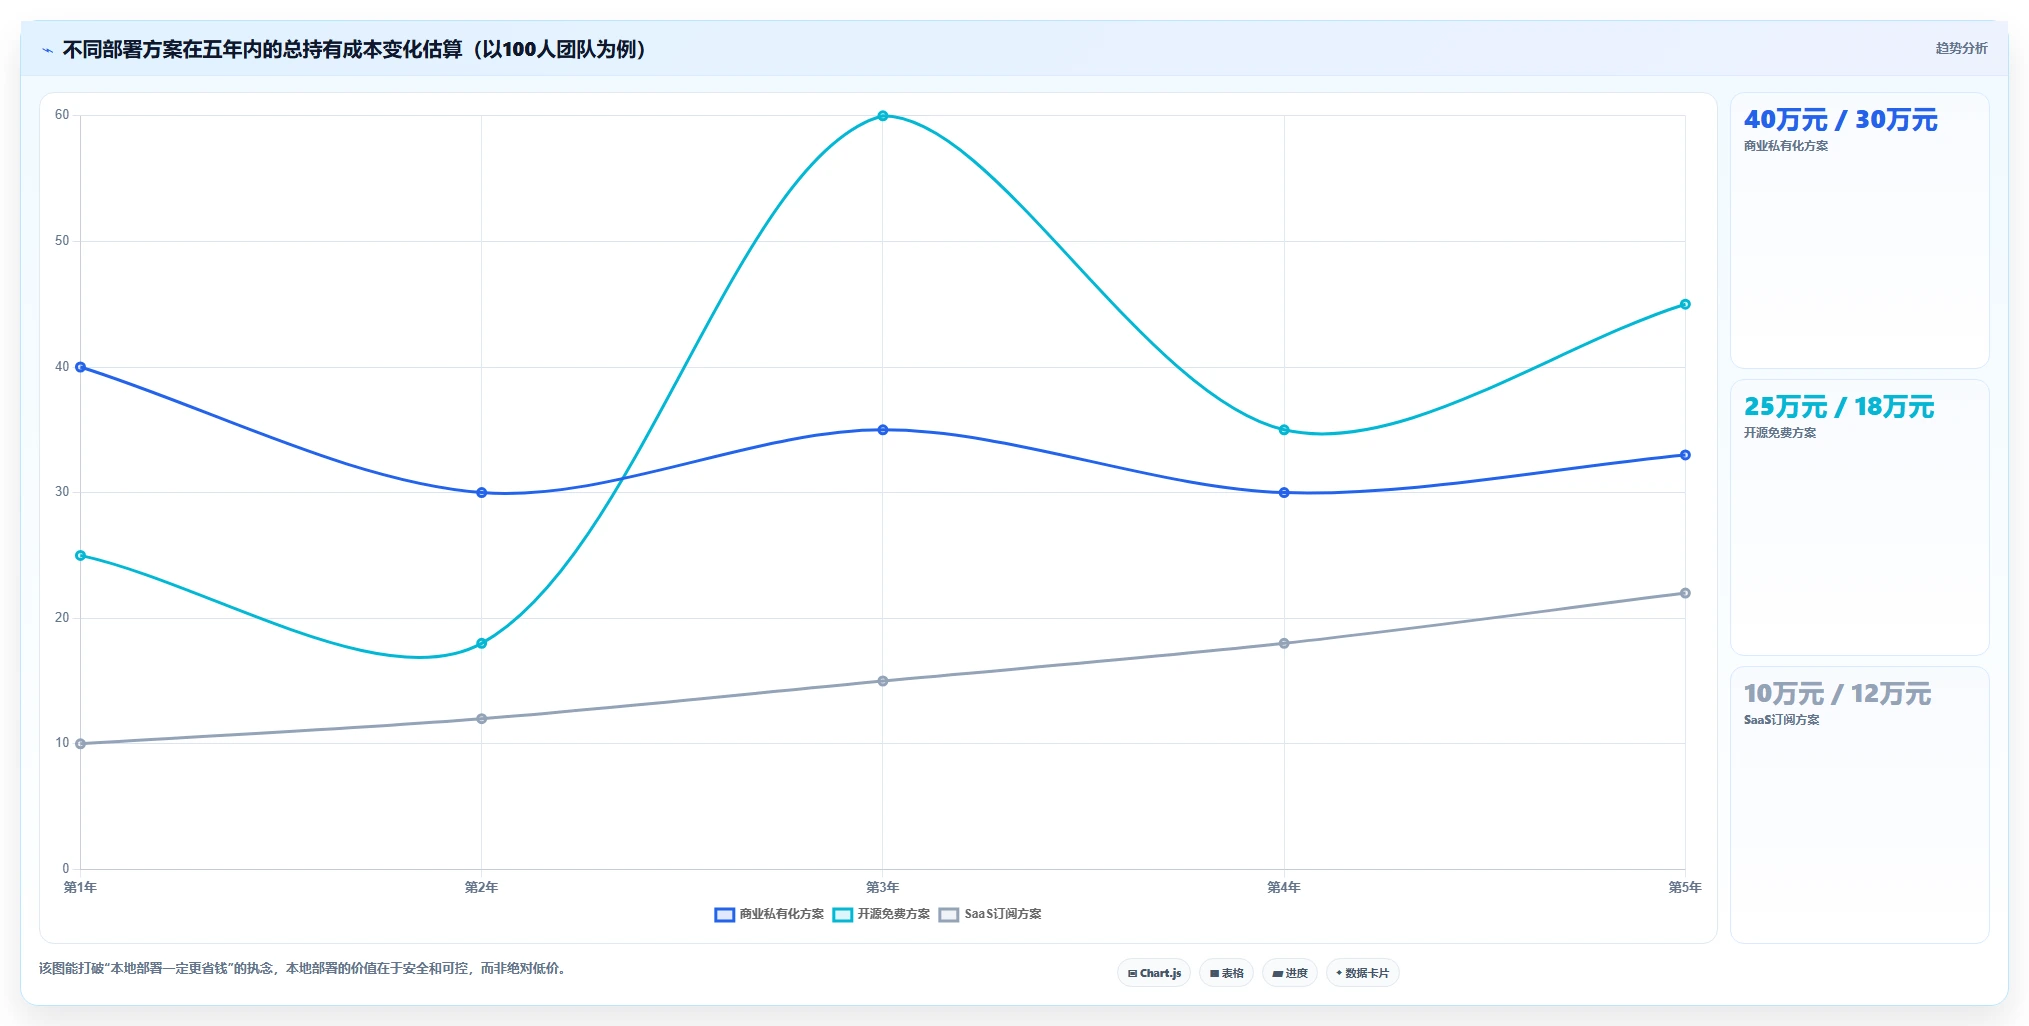Click the y-axis label 30
This screenshot has height=1026, width=2029.
click(62, 492)
